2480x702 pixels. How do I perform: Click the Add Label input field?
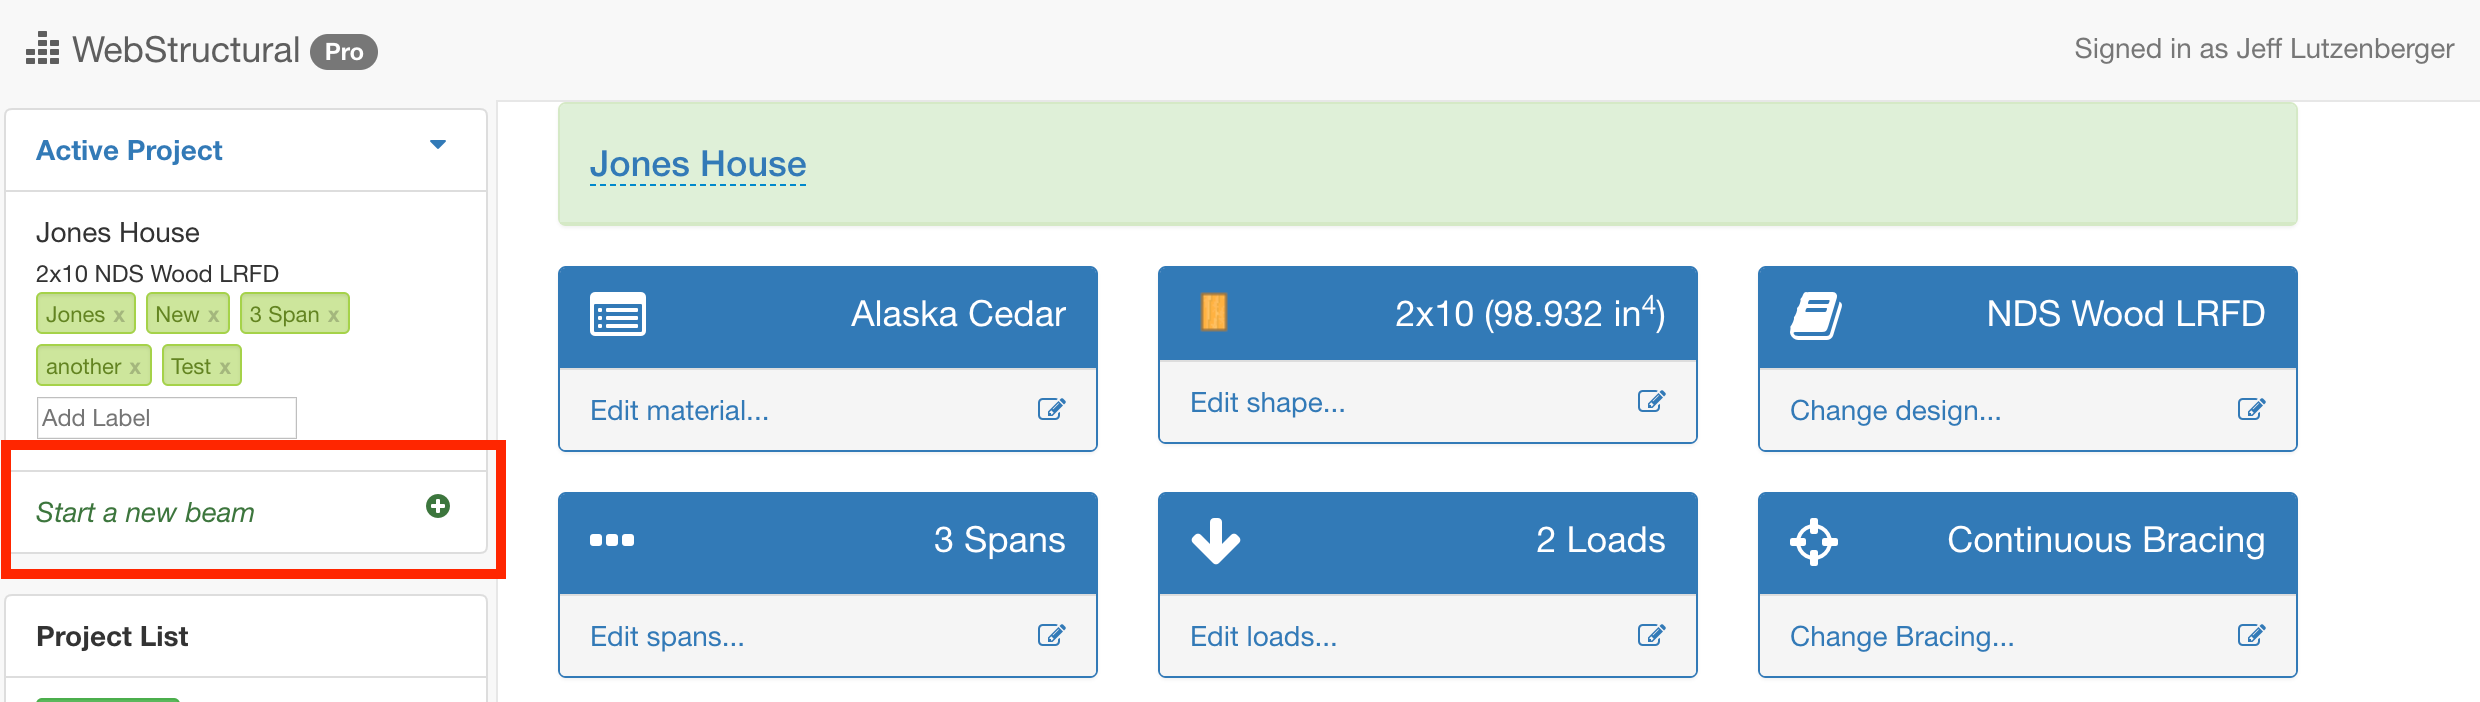[167, 418]
